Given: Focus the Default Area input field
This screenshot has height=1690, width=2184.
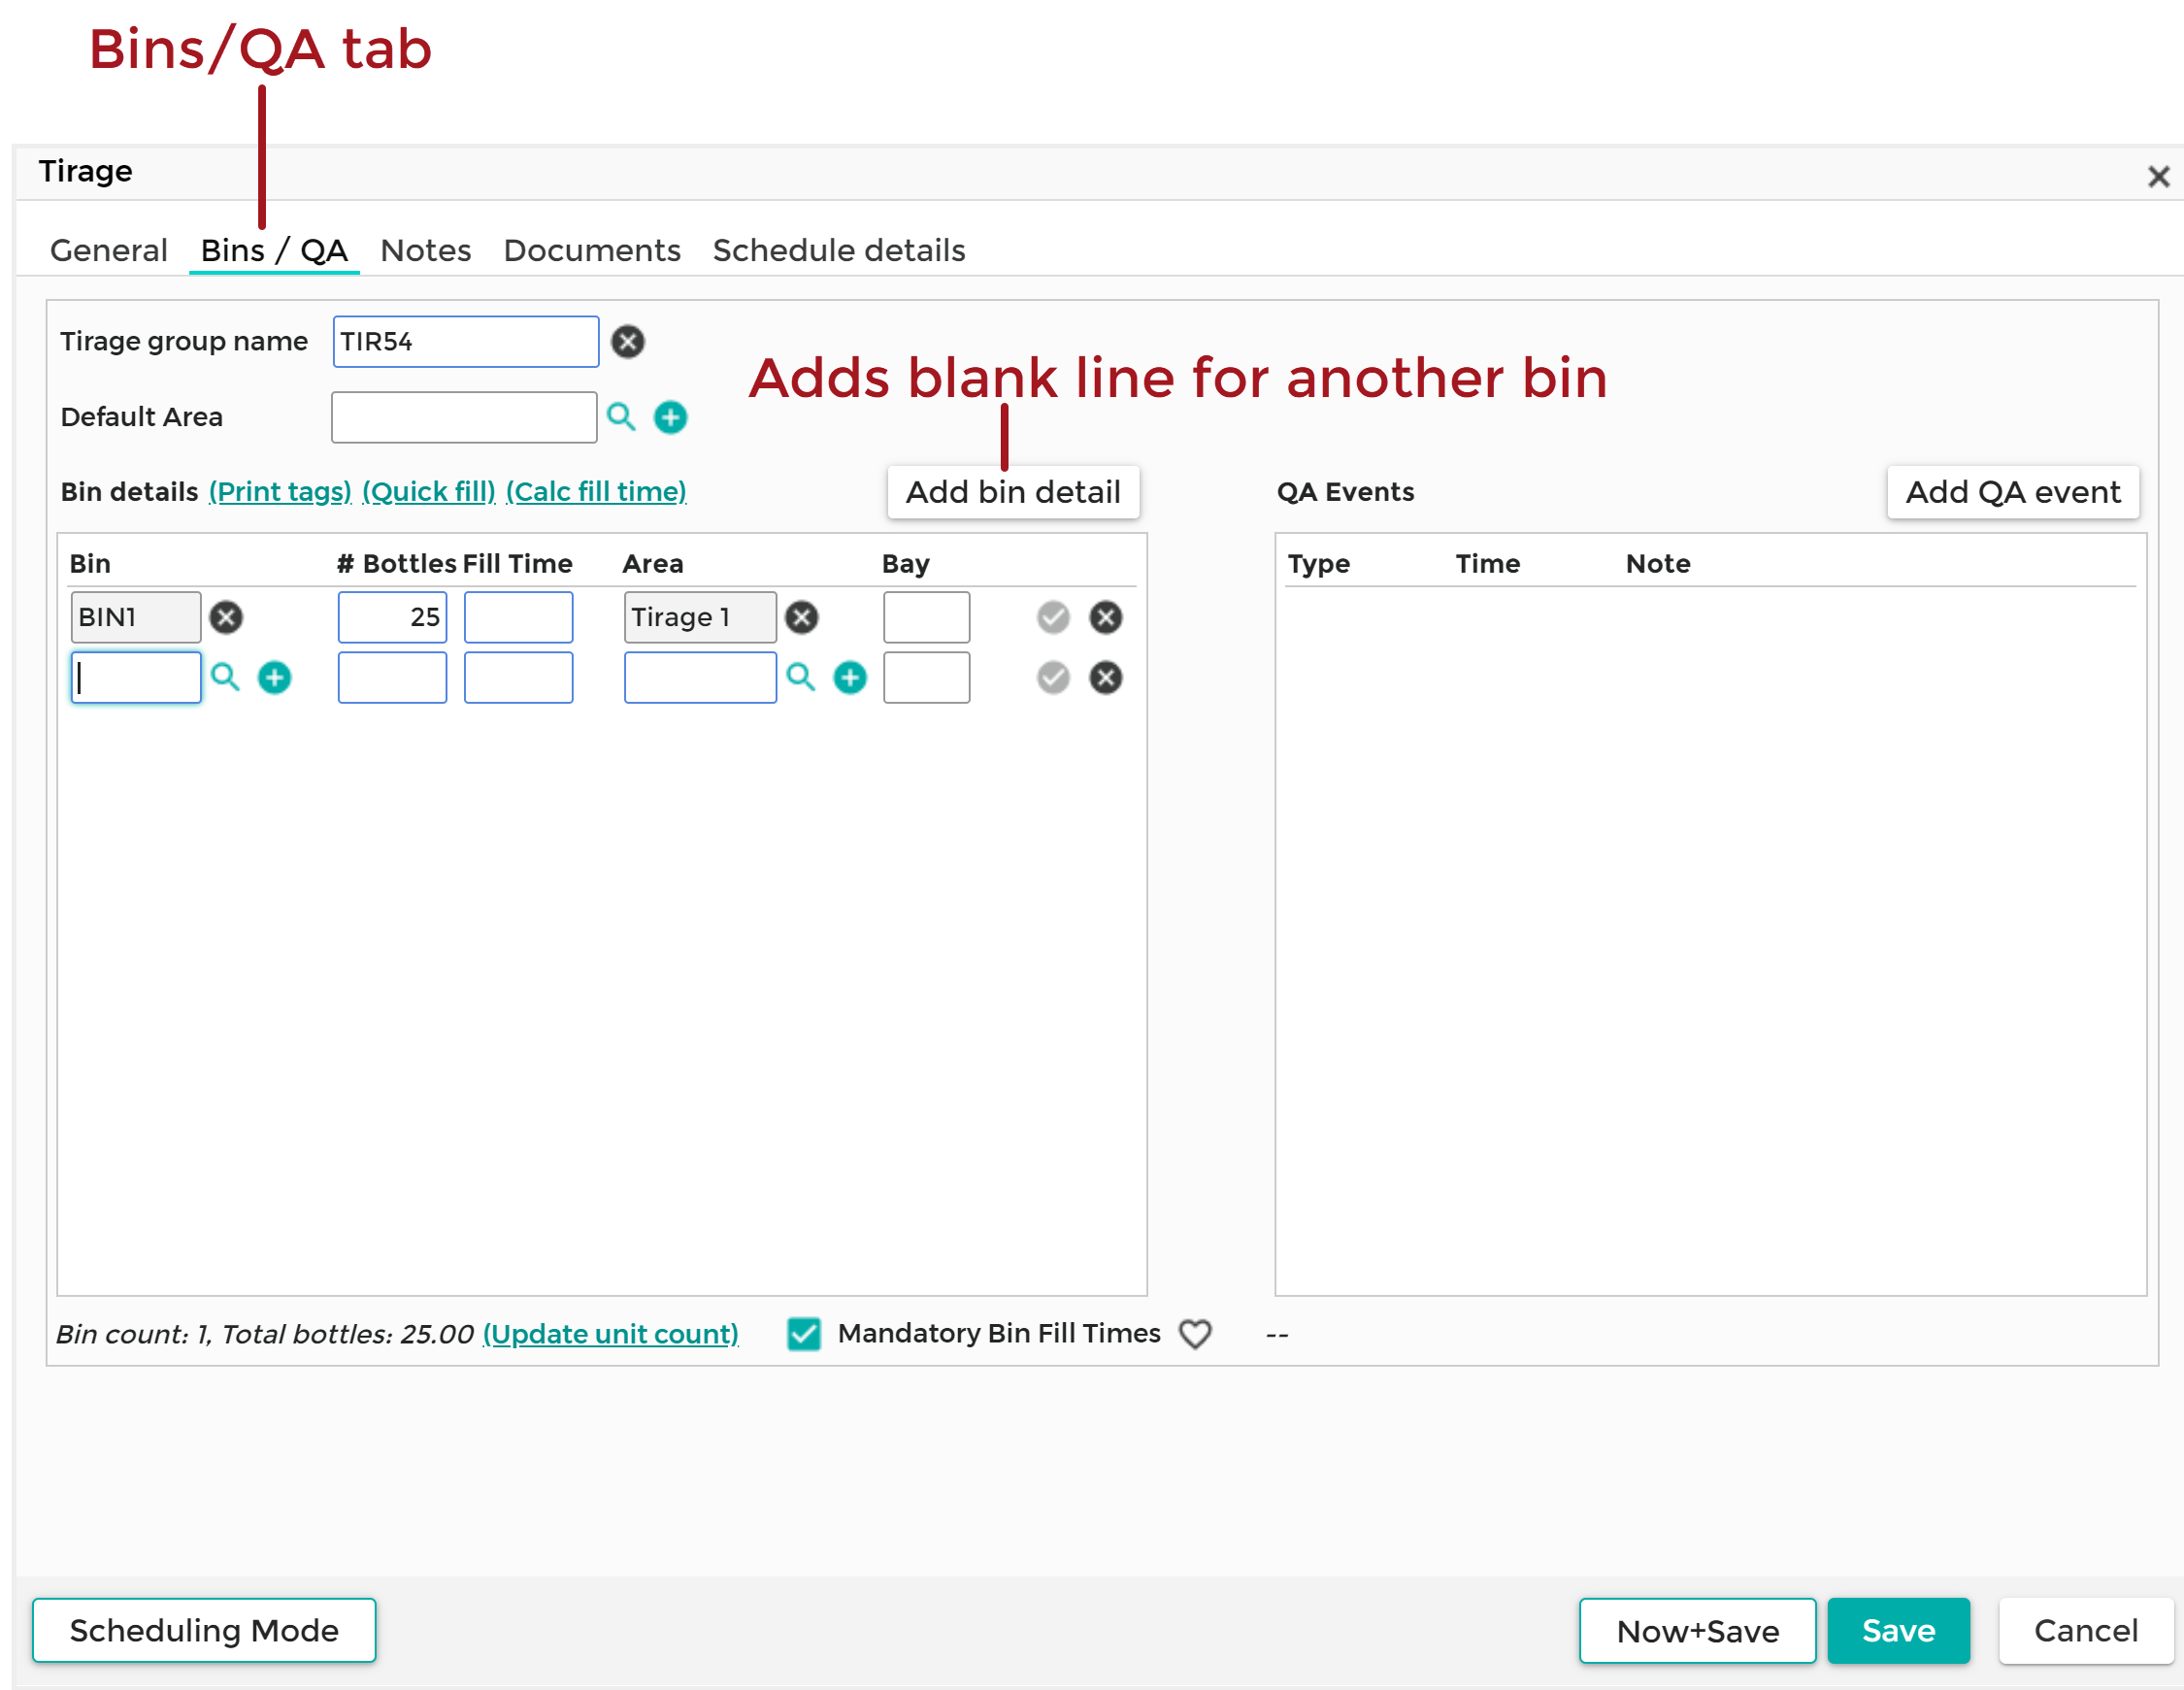Looking at the screenshot, I should 464,417.
